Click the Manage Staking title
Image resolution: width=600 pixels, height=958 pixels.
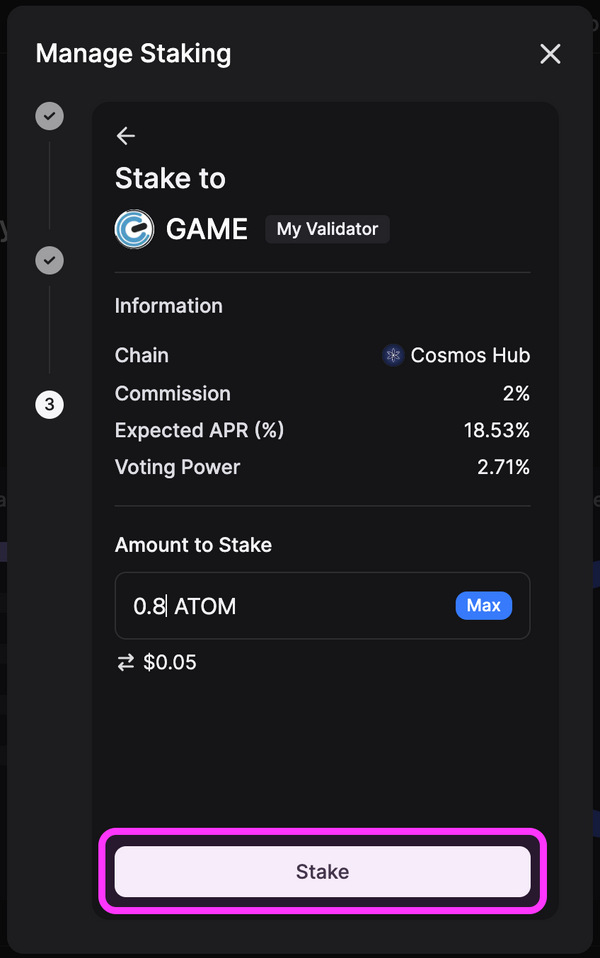[133, 53]
